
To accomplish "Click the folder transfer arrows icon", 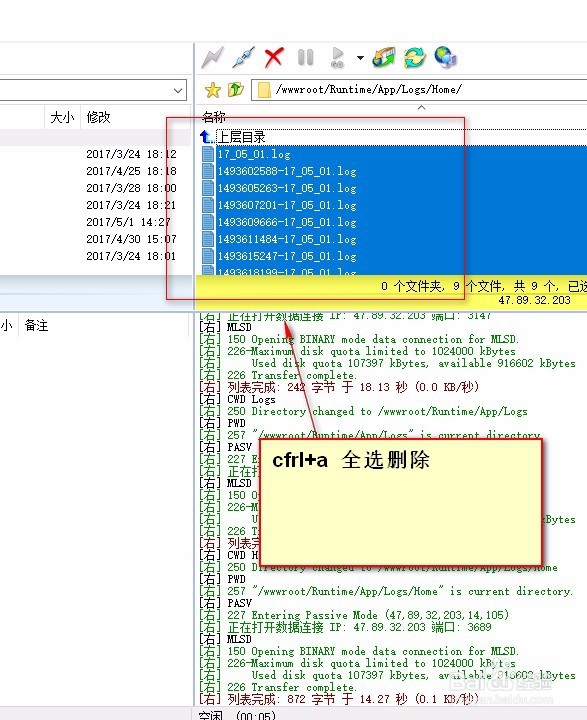I will click(384, 57).
